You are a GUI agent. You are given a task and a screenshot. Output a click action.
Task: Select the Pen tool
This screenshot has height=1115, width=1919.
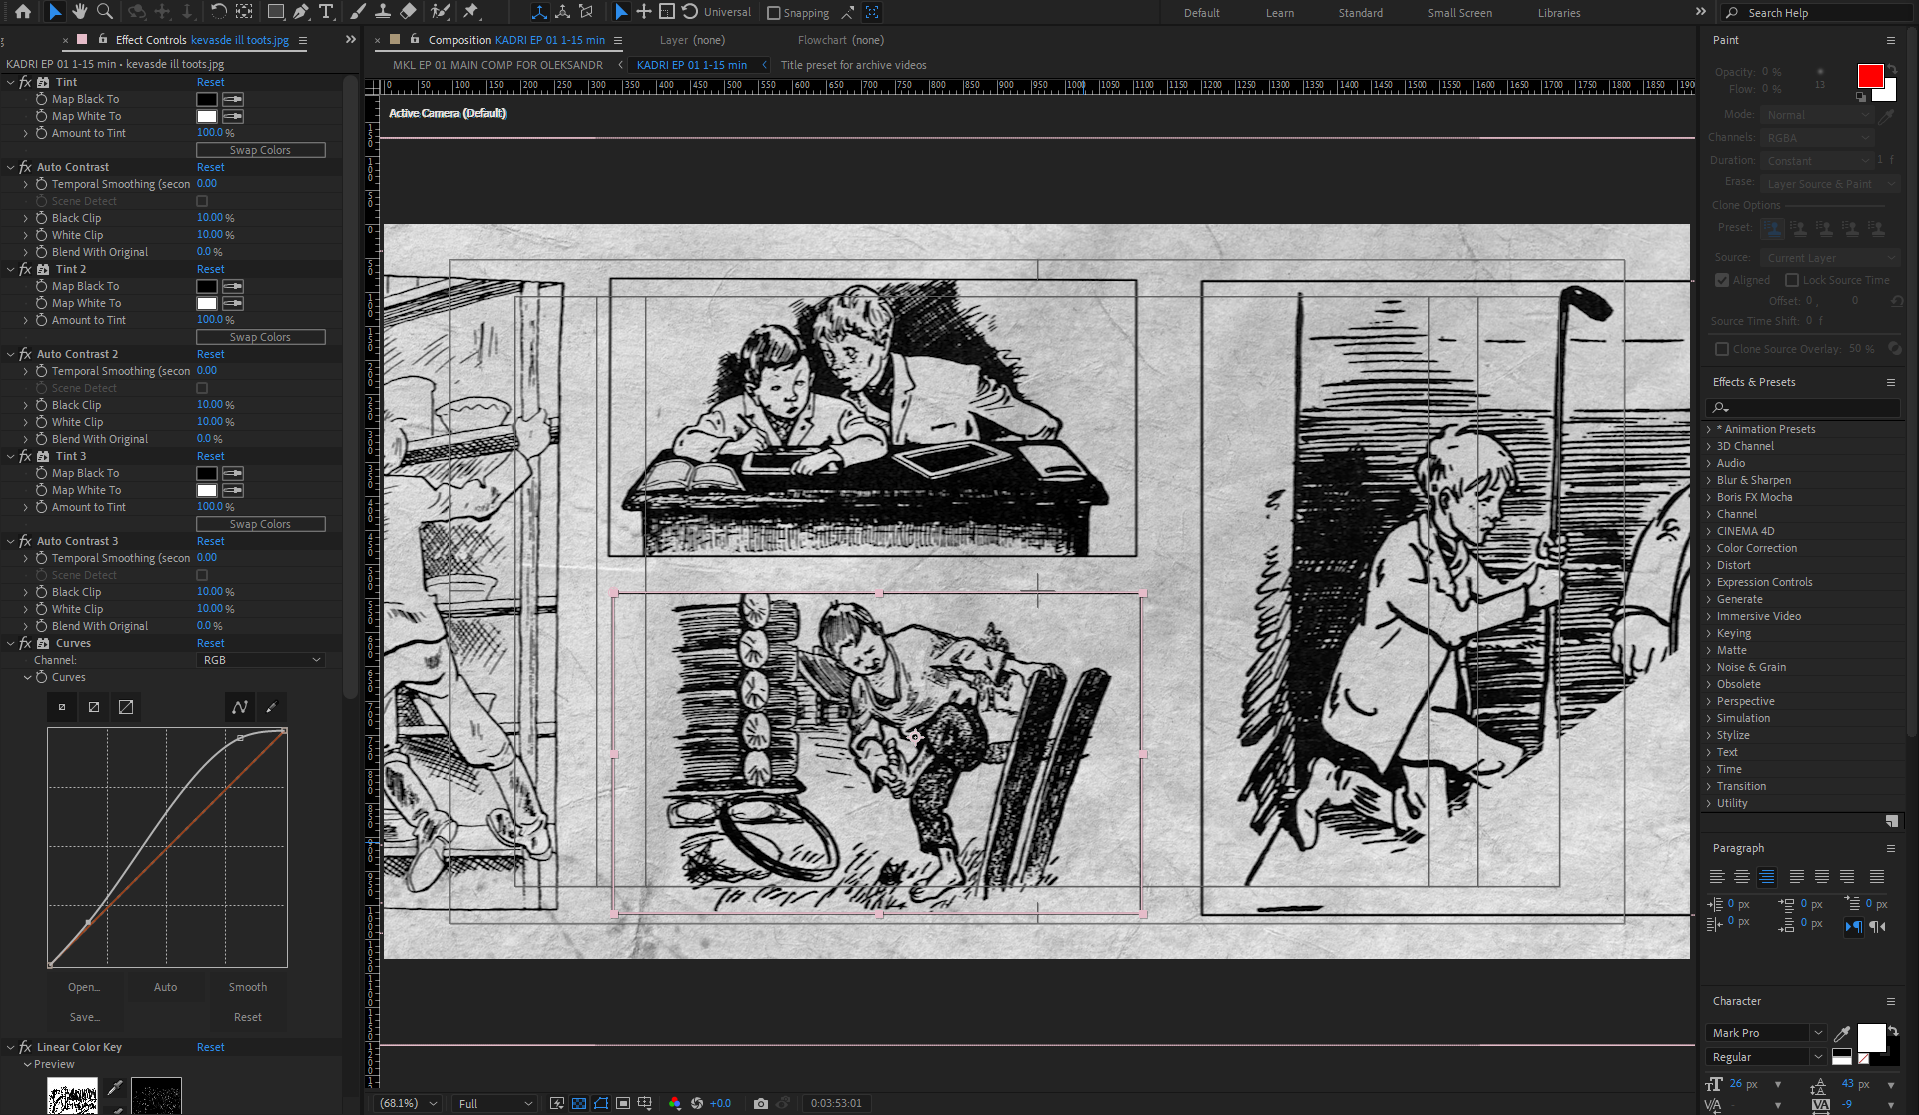pos(301,12)
